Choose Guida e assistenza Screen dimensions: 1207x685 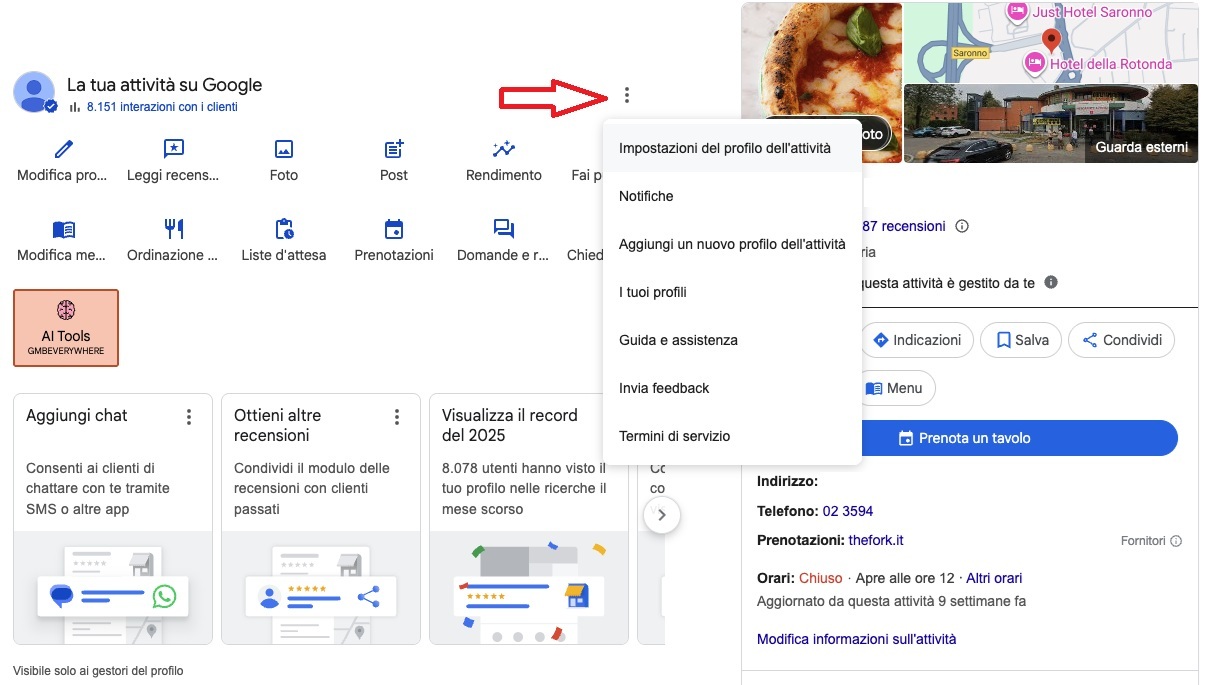732,340
